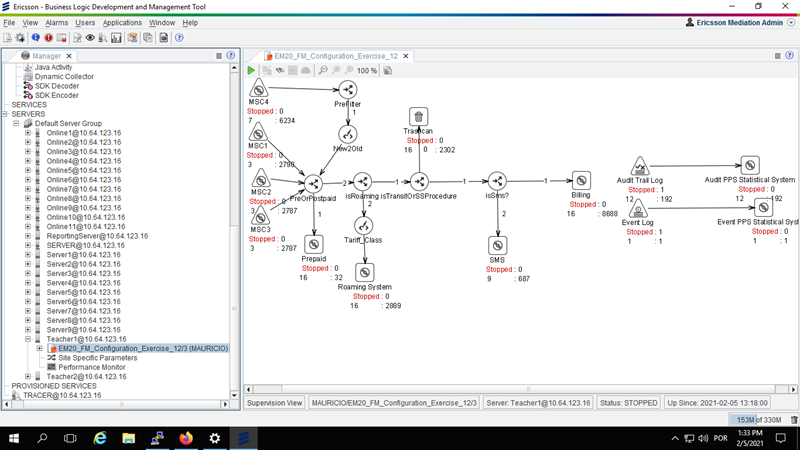The height and width of the screenshot is (450, 800).
Task: Select the Event Log node
Action: point(638,209)
